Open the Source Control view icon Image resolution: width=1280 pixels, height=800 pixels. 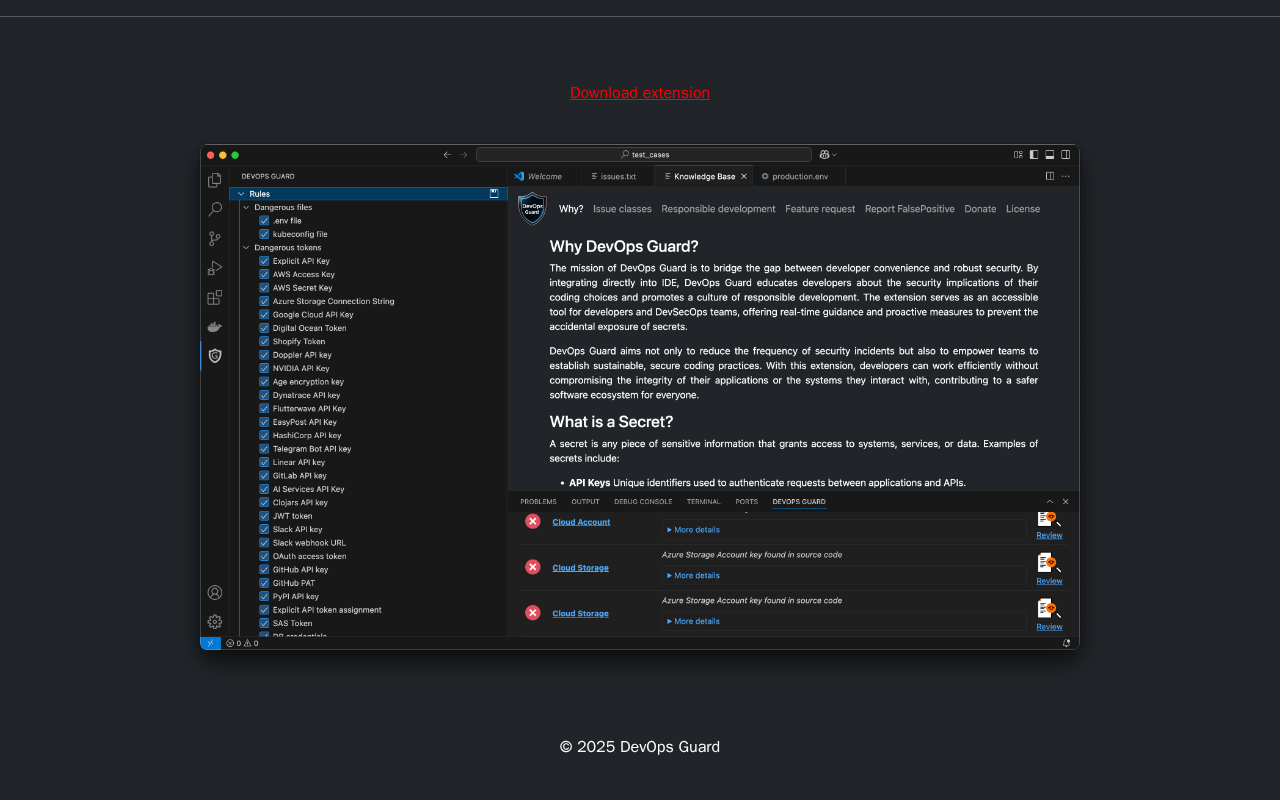coord(214,239)
